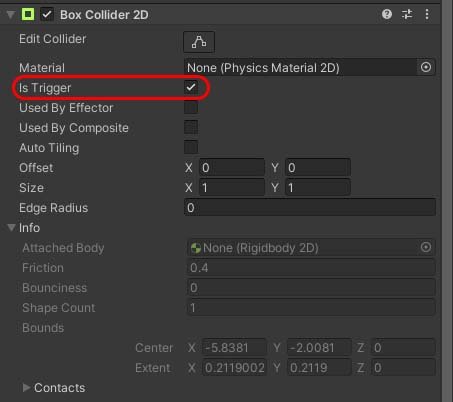Open the Physics Material 2D object picker
453x402 pixels.
tap(426, 67)
